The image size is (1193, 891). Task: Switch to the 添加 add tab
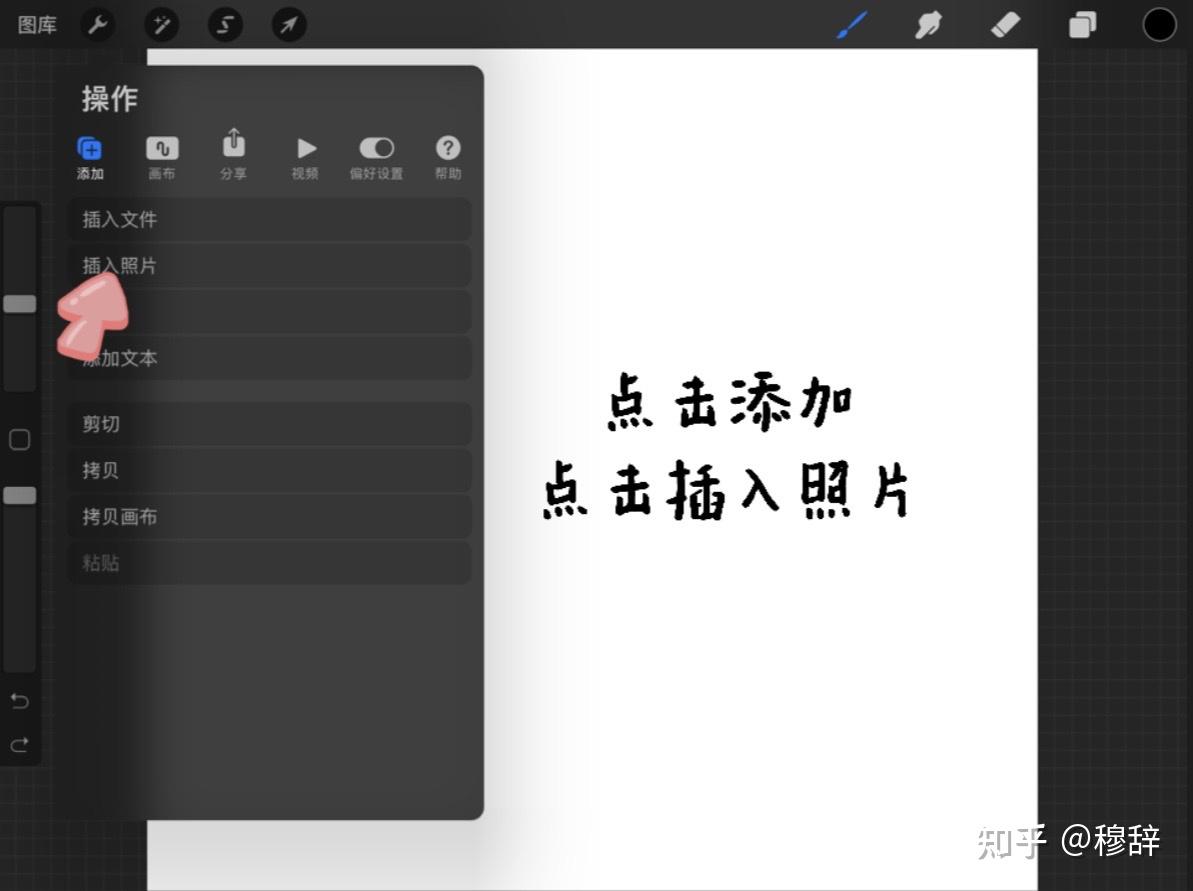90,155
